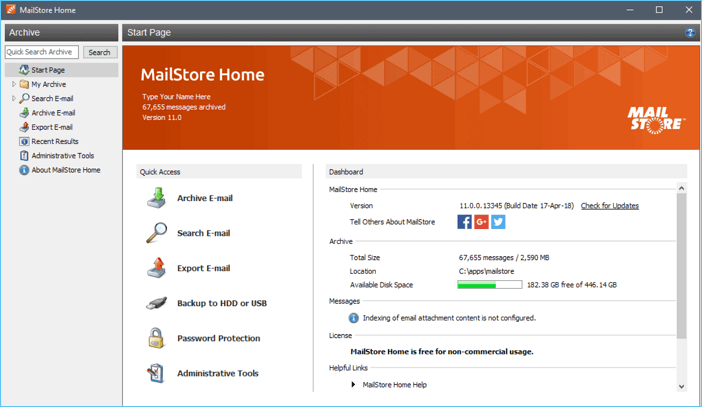Expand the Search E-mail tree node
This screenshot has height=407, width=702.
13,99
